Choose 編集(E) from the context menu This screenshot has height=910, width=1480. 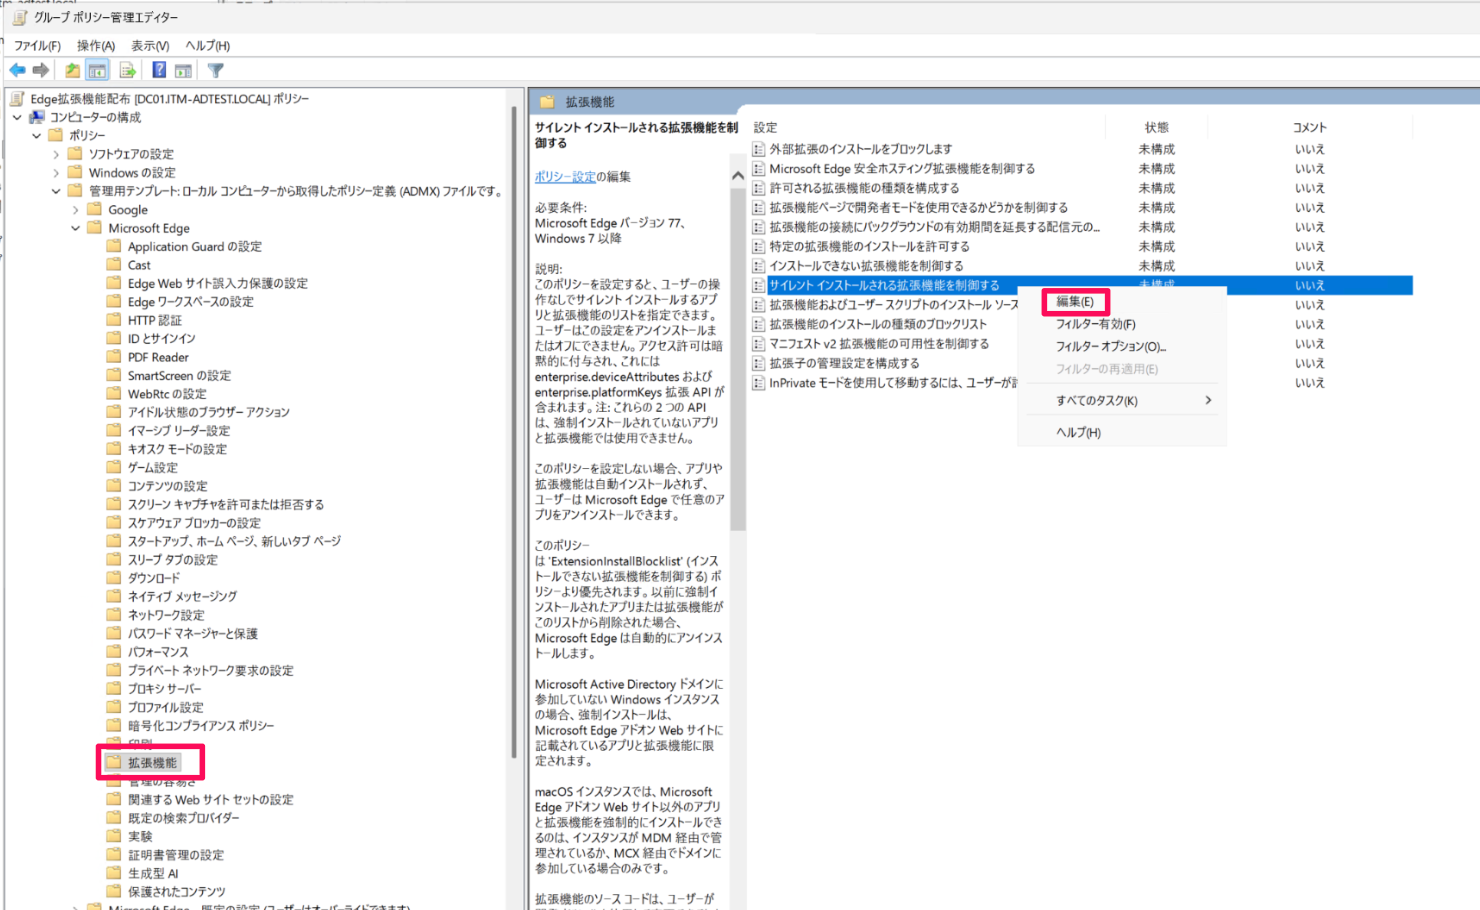[x=1075, y=302]
